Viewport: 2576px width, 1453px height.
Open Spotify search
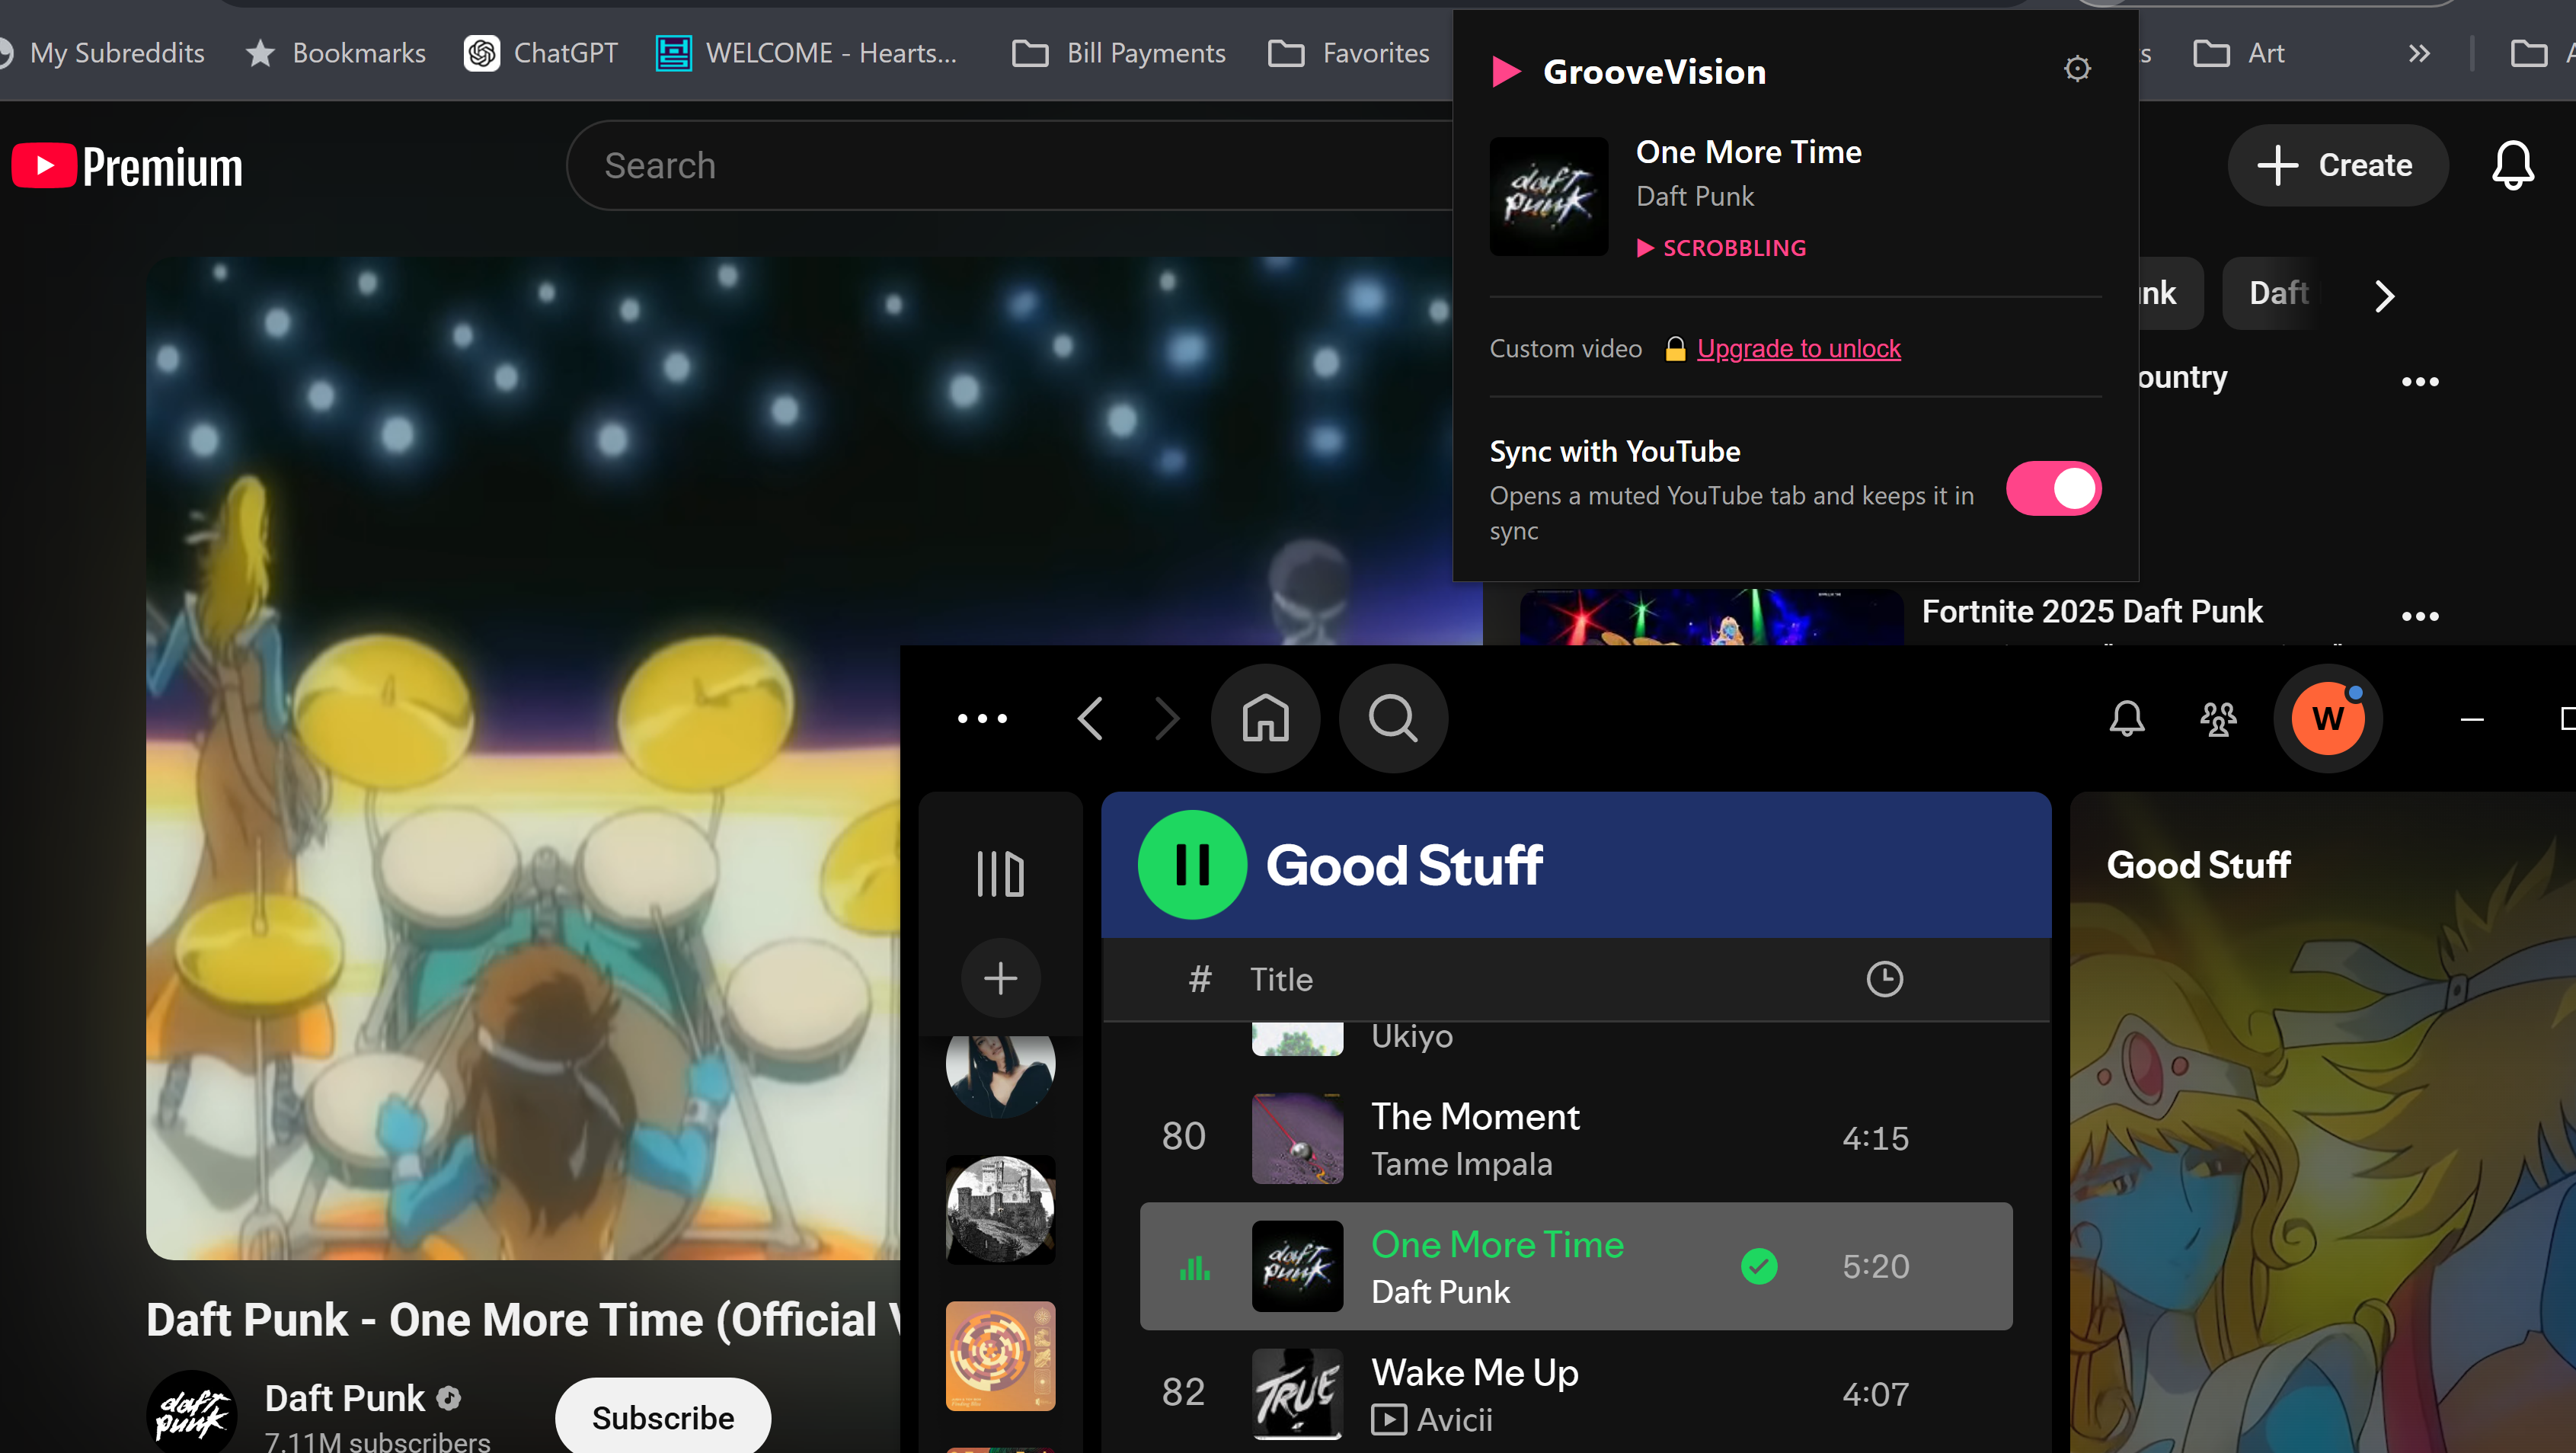click(1393, 718)
